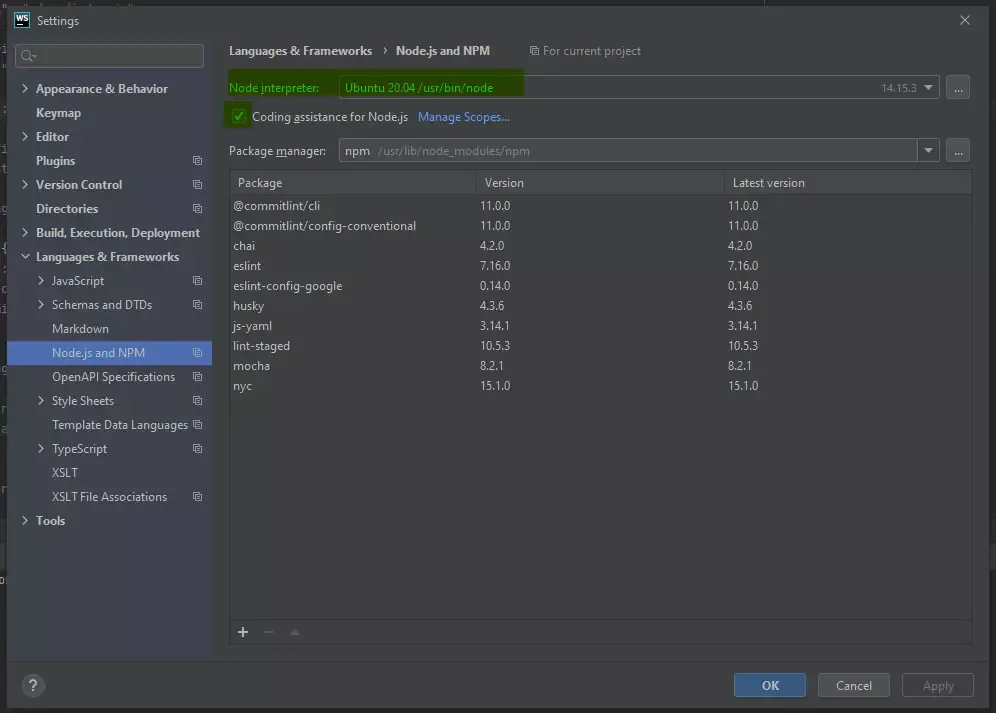Screen dimensions: 996x713
Task: Focus the settings search field
Action: click(x=109, y=56)
